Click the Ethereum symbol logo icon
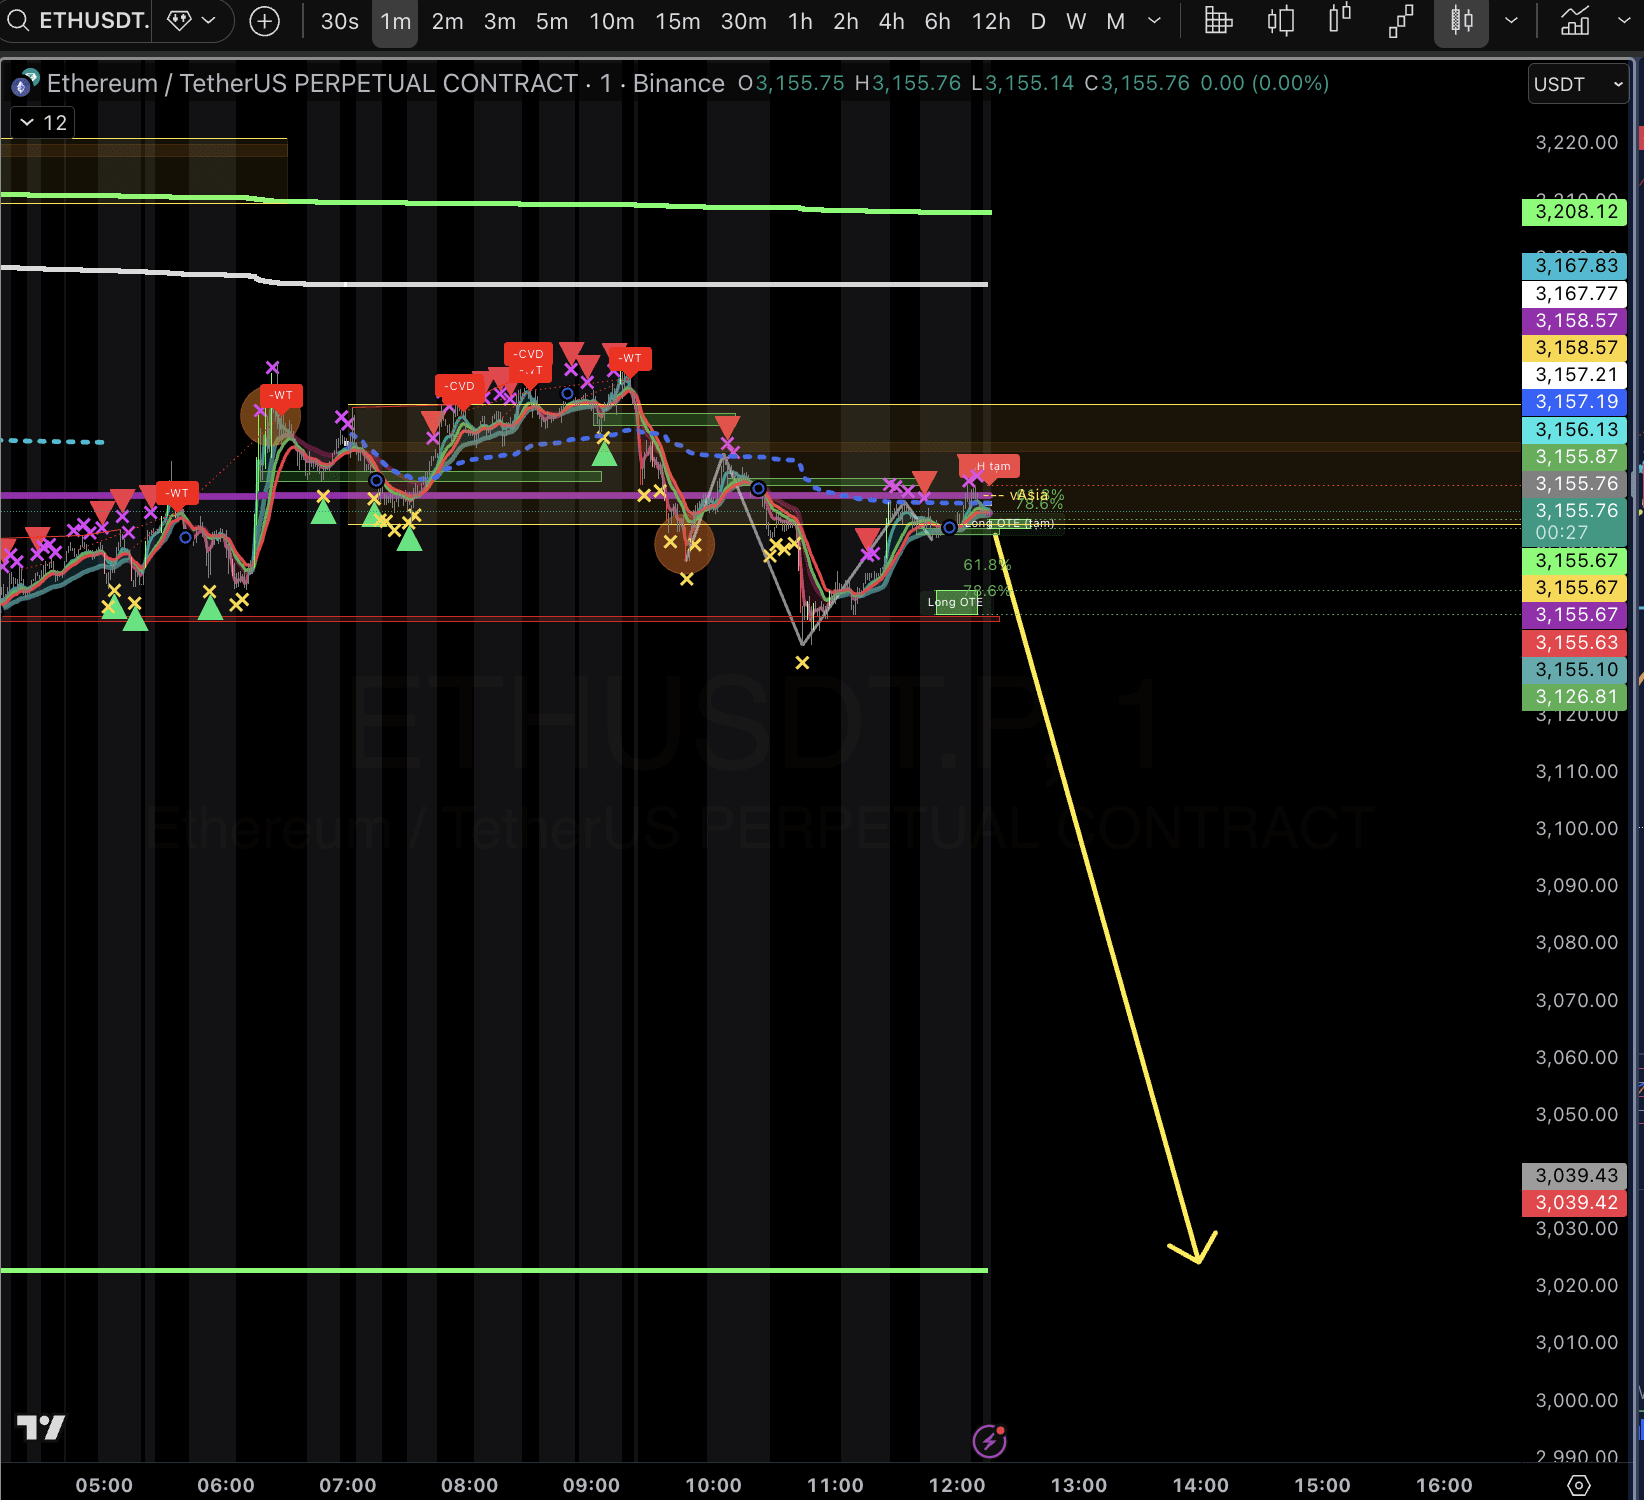 [24, 83]
